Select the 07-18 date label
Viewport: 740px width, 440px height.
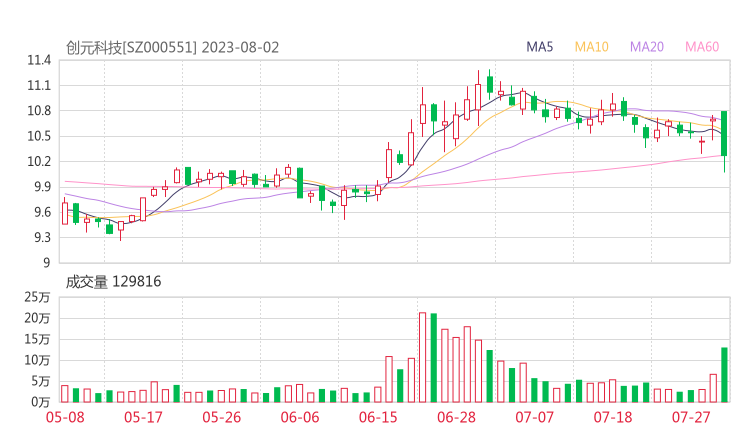click(613, 417)
